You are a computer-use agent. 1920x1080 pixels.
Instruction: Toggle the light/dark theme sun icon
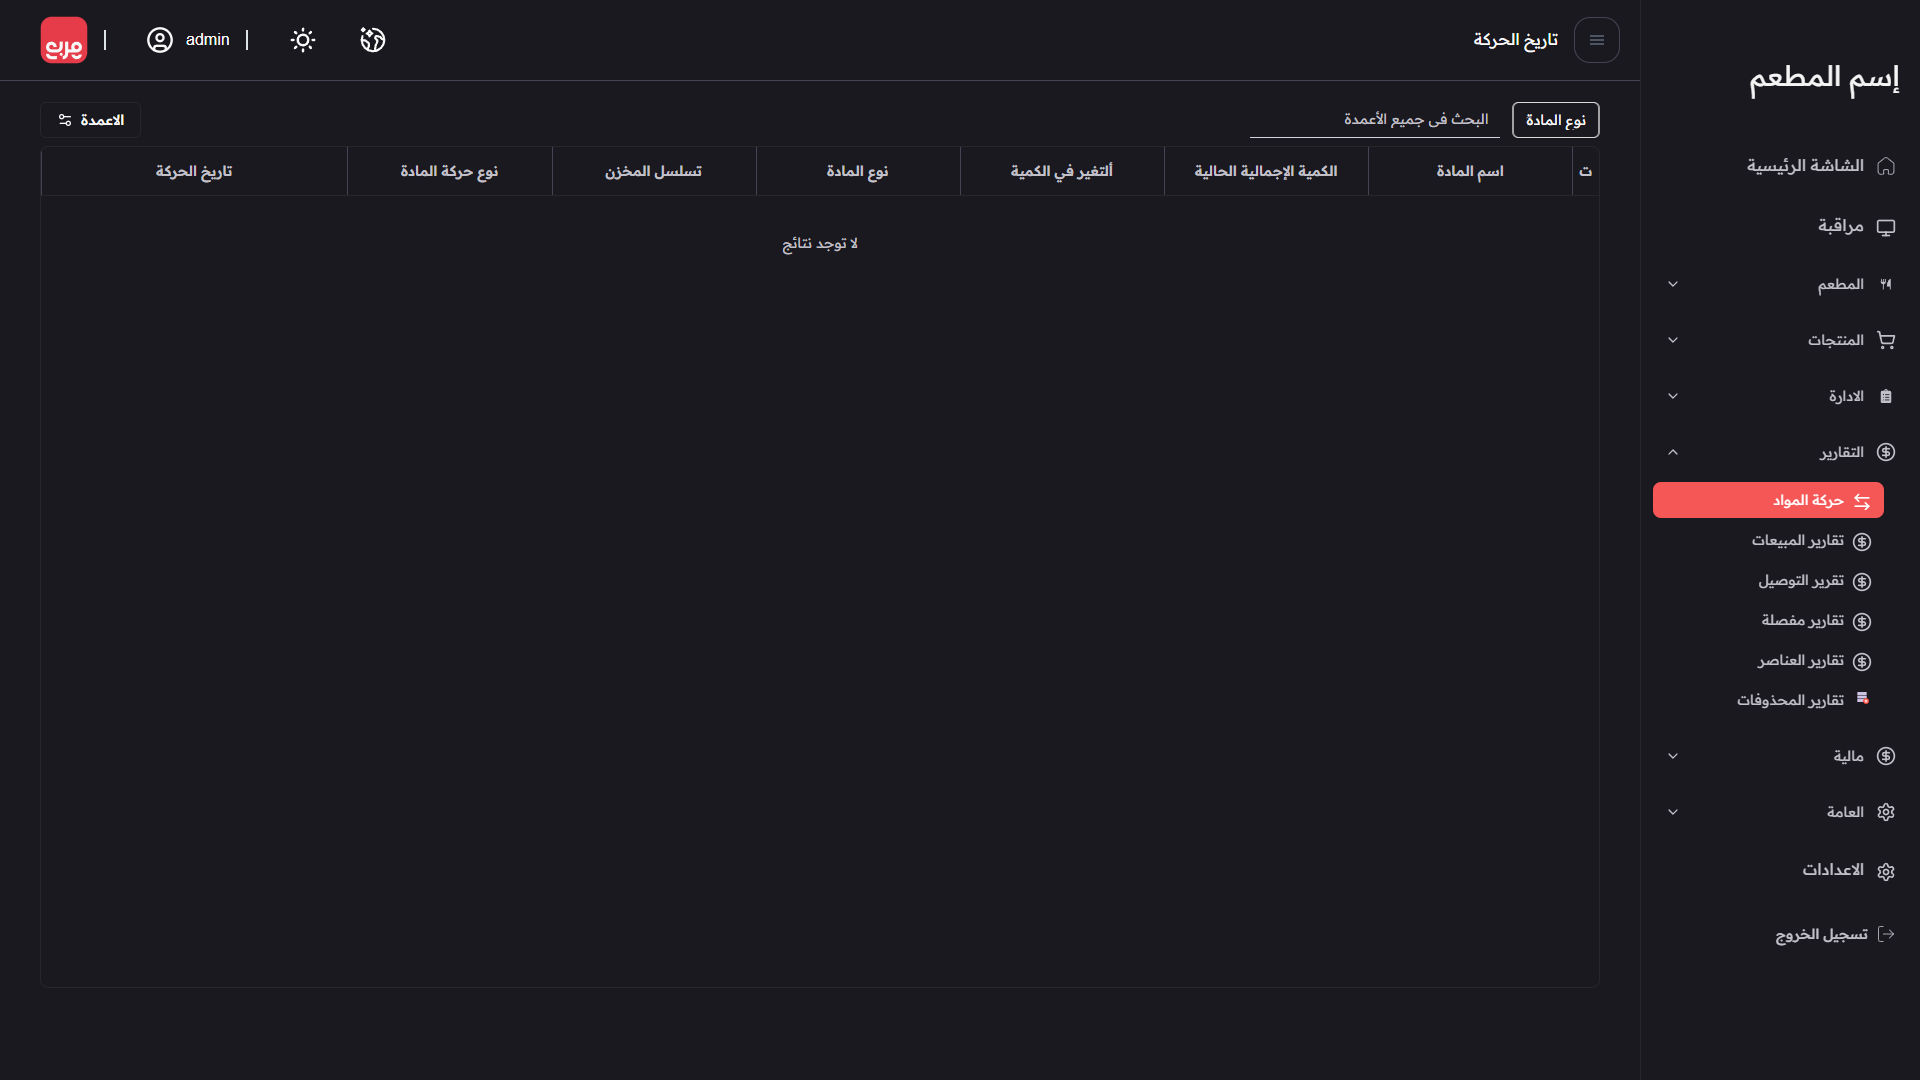[302, 40]
